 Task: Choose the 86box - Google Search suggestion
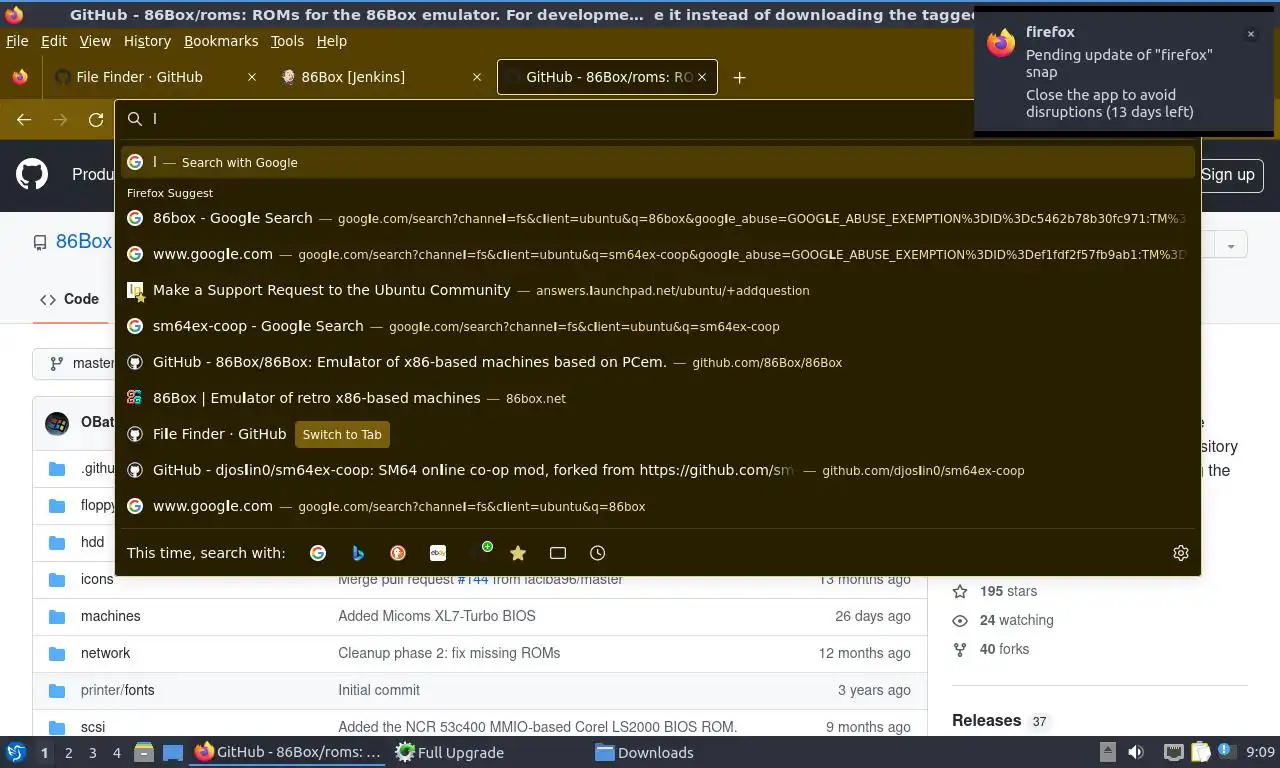coord(658,218)
